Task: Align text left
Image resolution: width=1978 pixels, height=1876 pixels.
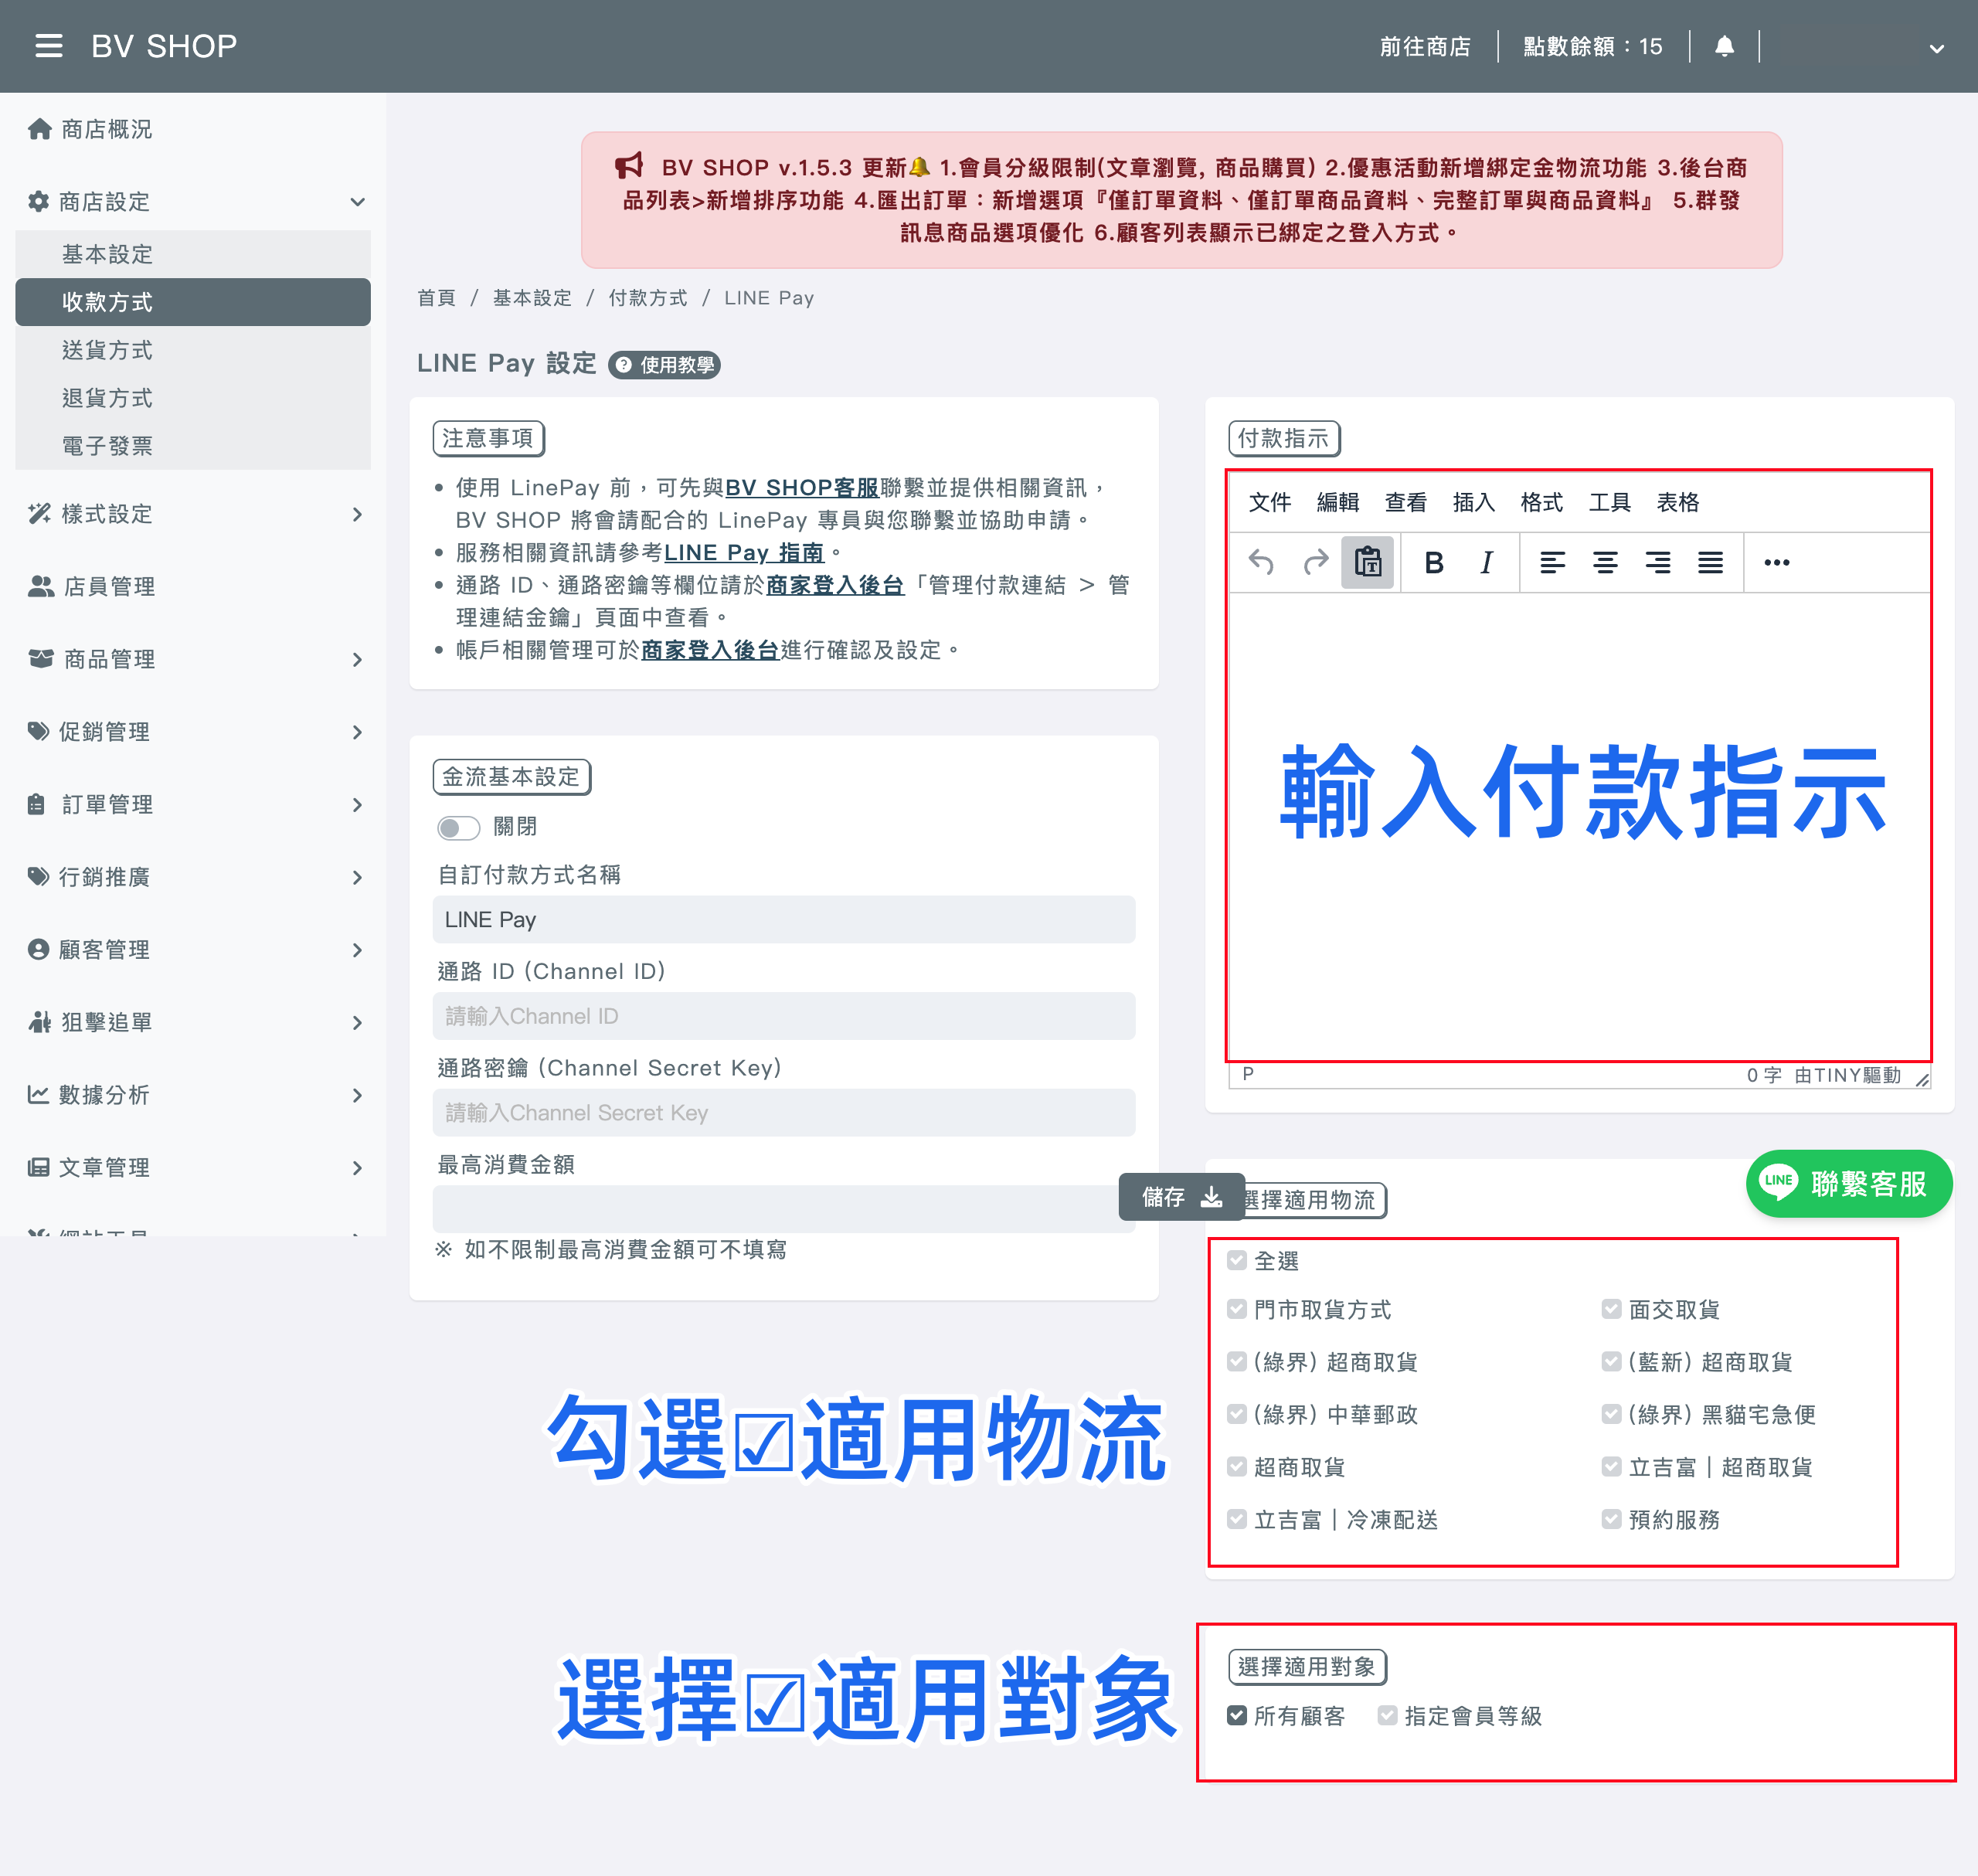Action: pyautogui.click(x=1552, y=562)
